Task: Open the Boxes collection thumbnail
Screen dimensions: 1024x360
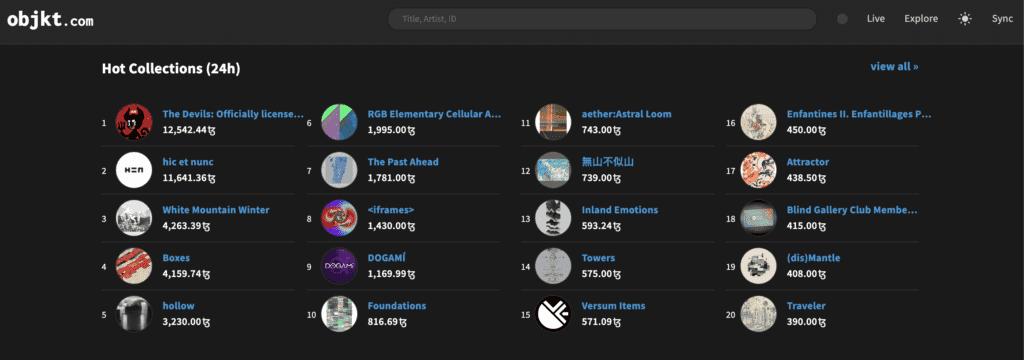Action: click(x=134, y=266)
